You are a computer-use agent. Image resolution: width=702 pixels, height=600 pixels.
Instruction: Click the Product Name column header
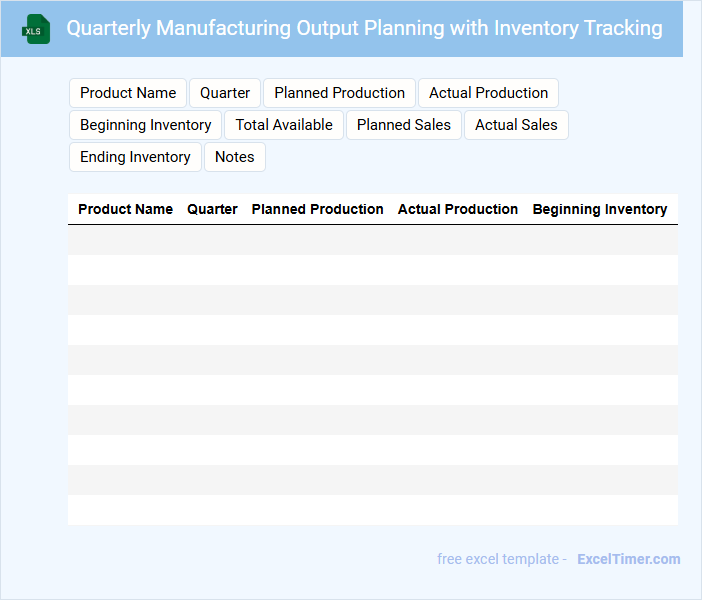click(125, 210)
